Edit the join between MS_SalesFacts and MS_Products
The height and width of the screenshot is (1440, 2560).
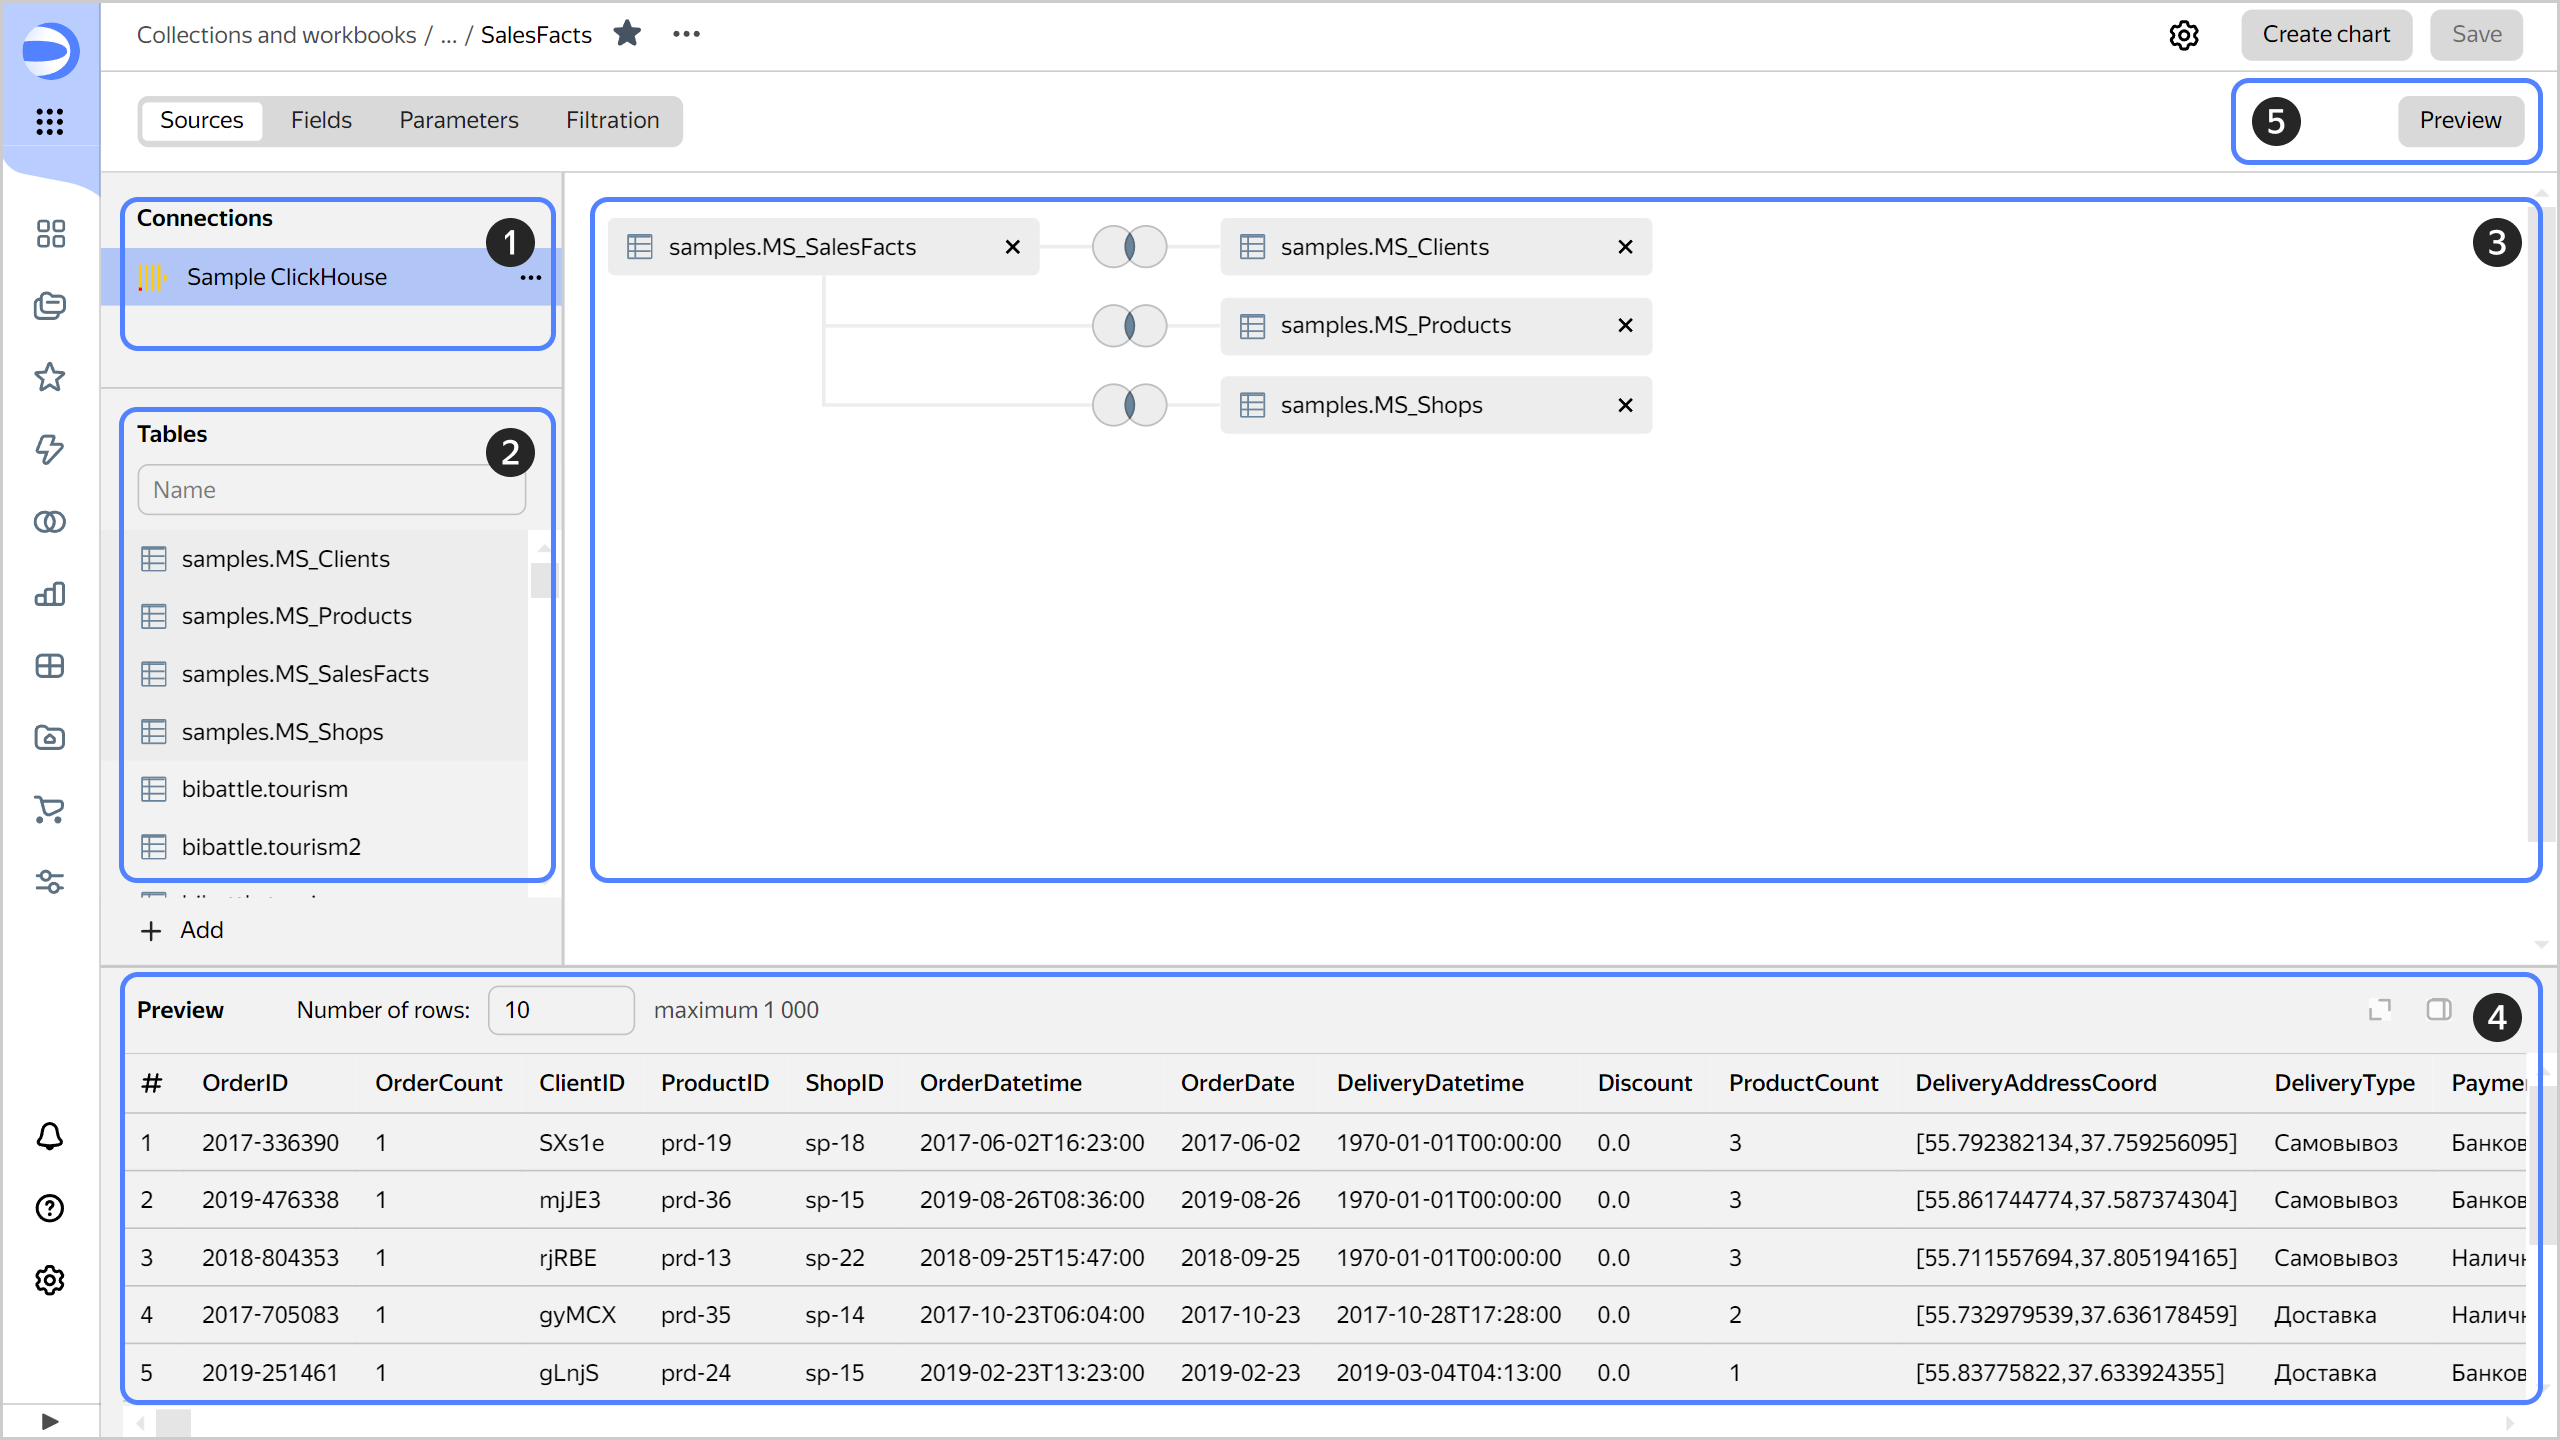[x=1128, y=325]
